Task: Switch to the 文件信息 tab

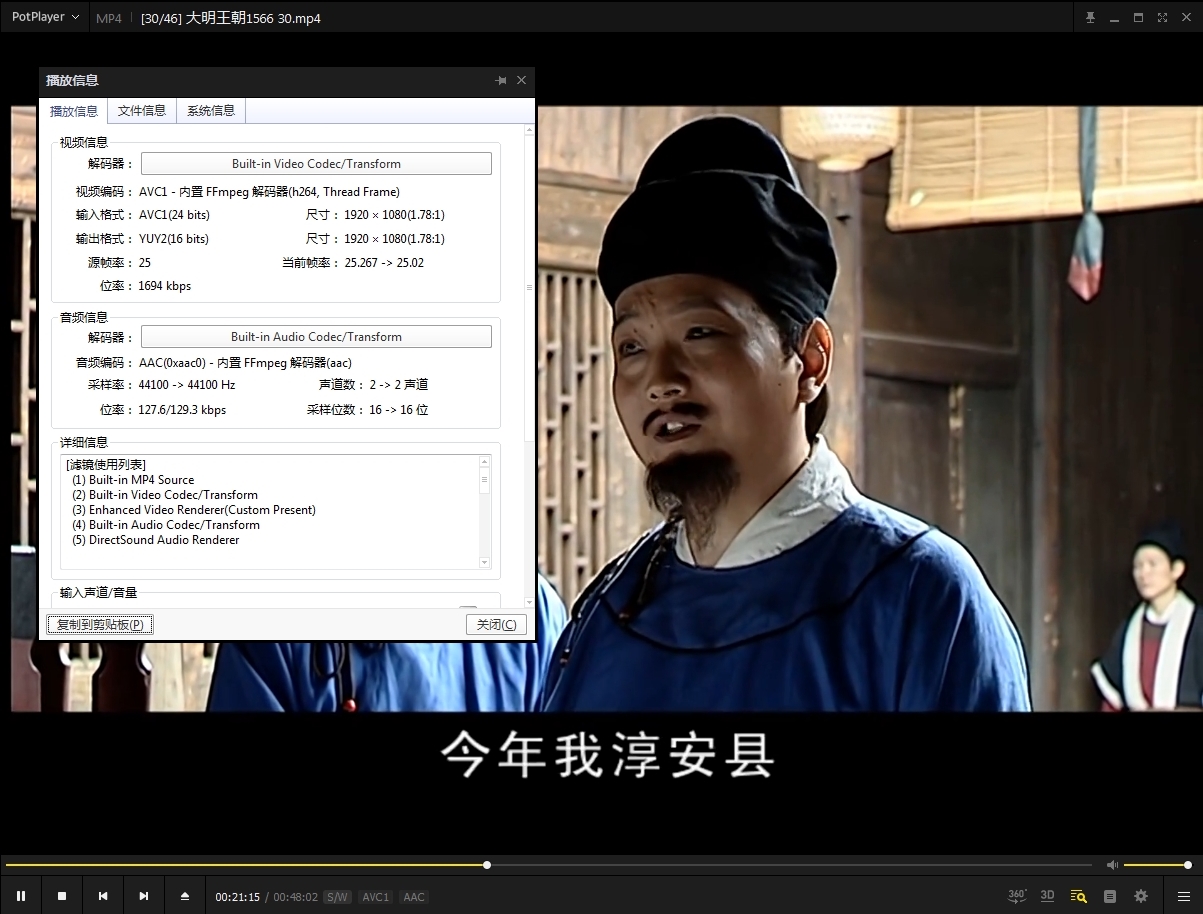Action: coord(142,110)
